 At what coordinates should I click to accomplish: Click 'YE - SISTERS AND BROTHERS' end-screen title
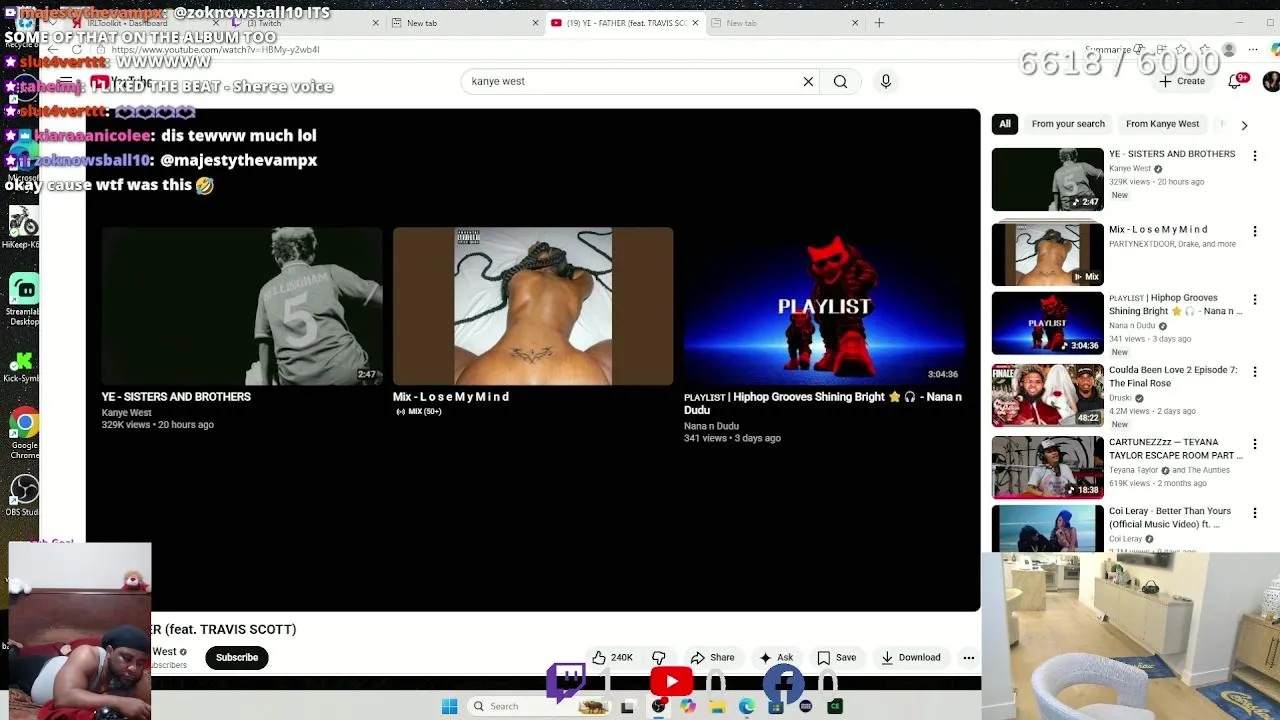[176, 397]
